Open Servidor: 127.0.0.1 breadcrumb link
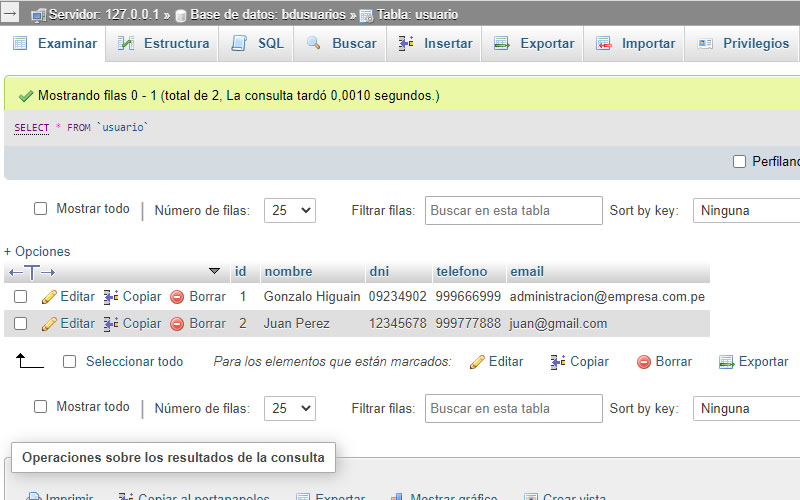 [x=104, y=14]
